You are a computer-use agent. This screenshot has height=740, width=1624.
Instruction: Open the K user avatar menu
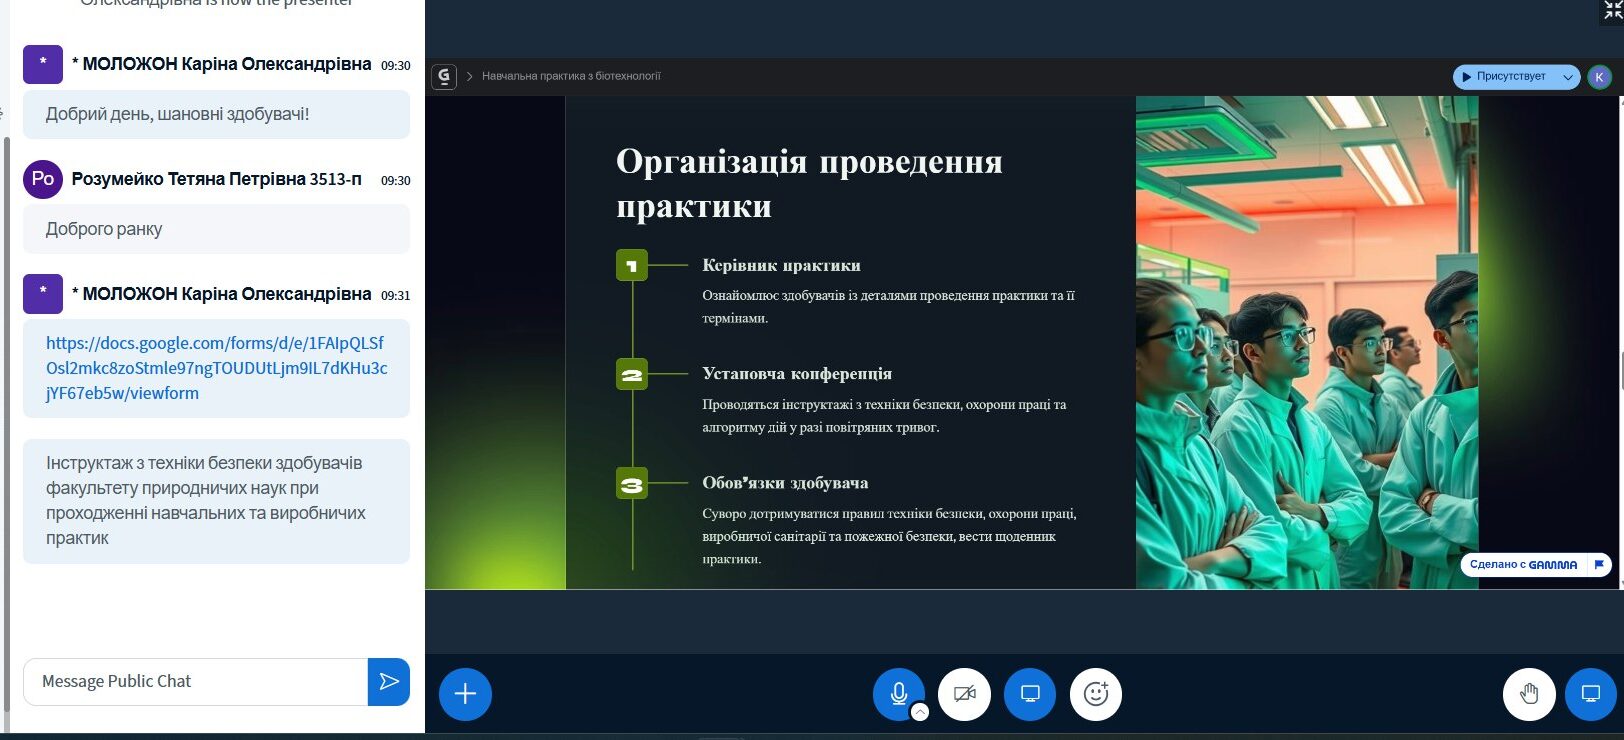(1599, 77)
